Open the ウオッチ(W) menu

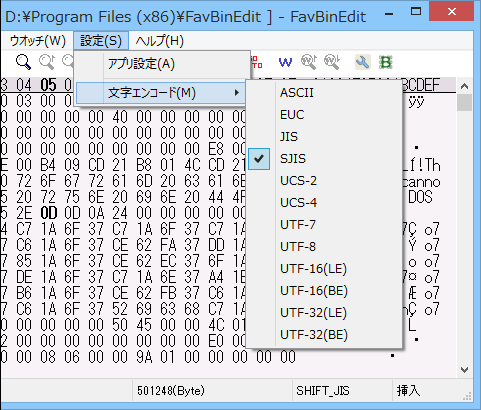38,41
